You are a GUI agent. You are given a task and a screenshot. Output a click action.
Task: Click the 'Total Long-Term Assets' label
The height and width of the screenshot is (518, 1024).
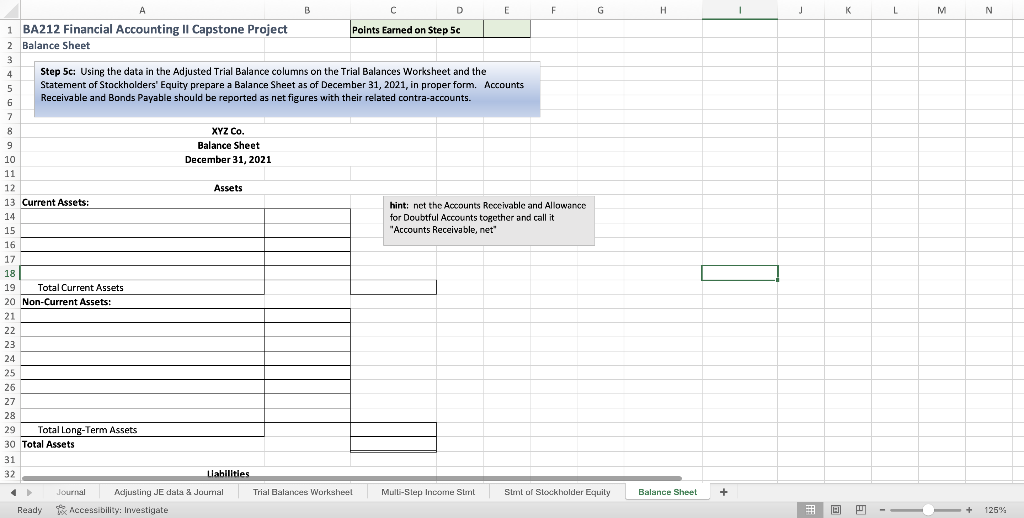[88, 430]
